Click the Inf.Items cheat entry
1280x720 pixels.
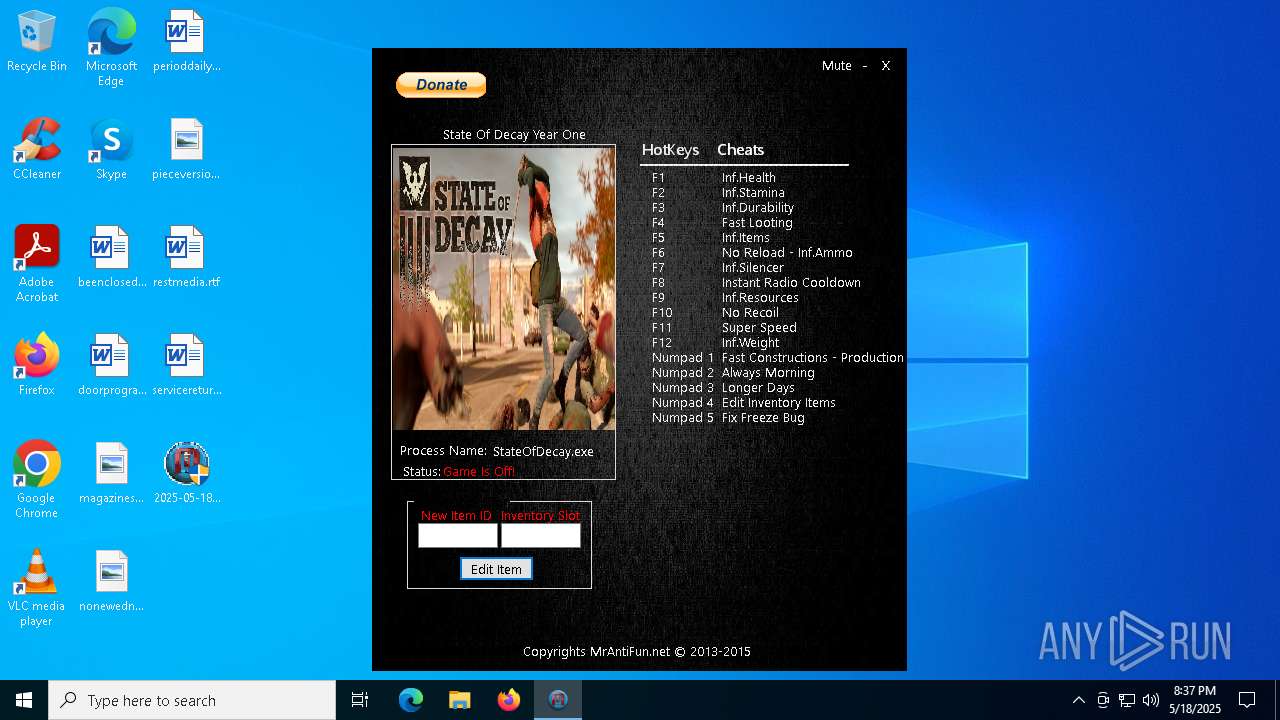745,238
